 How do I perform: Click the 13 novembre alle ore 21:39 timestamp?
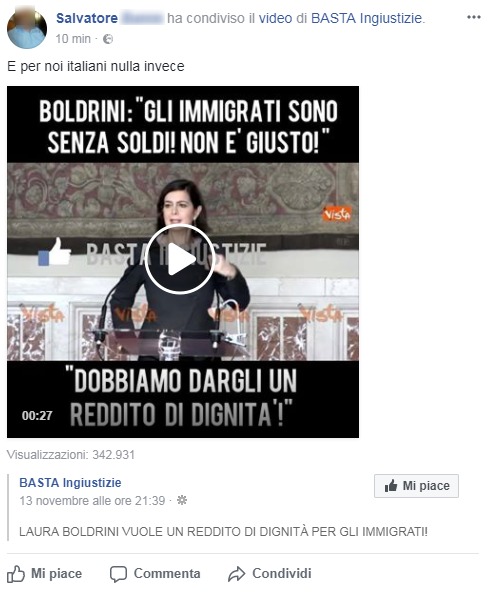(x=92, y=501)
